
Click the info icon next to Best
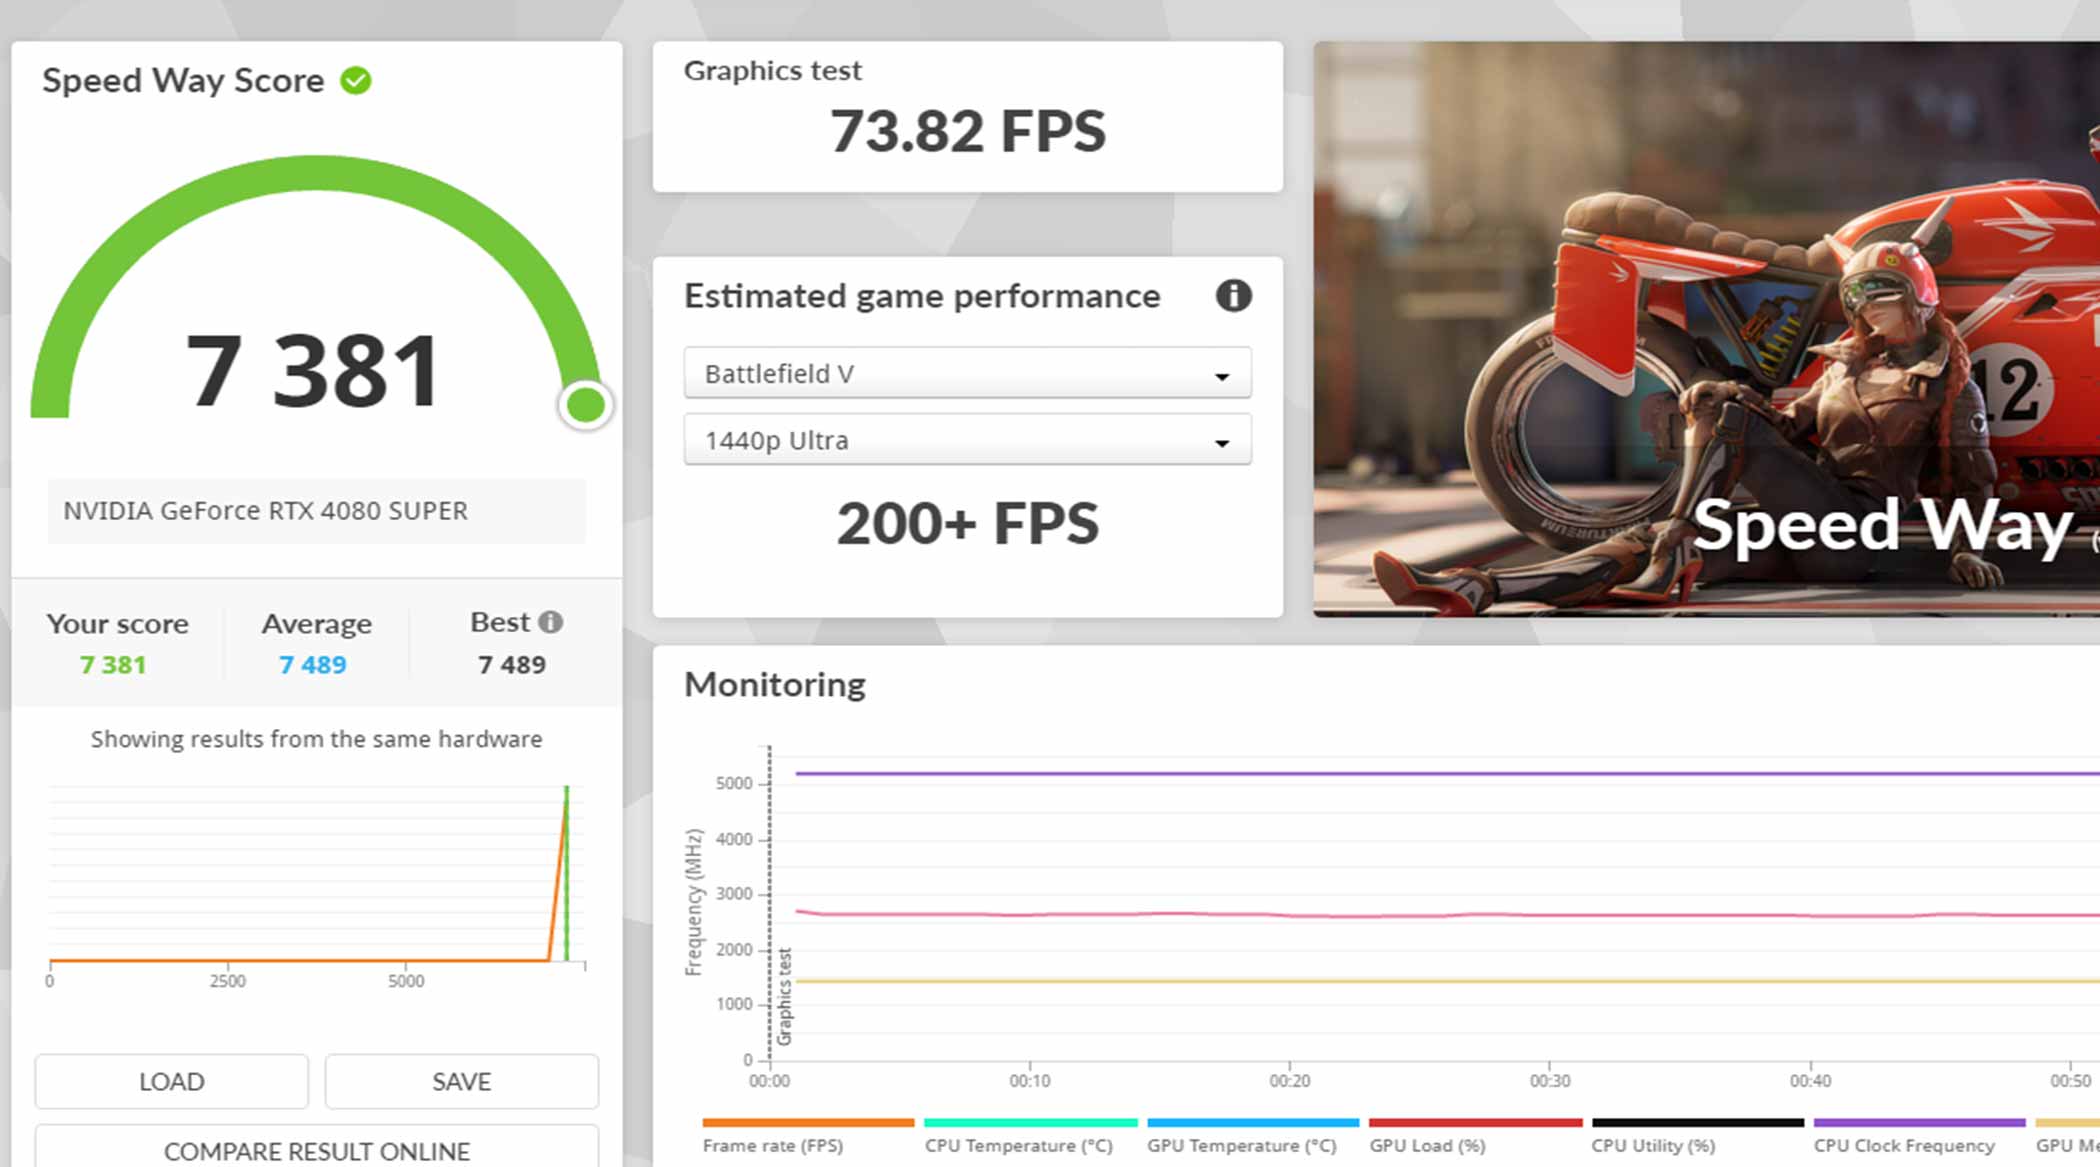[x=550, y=622]
